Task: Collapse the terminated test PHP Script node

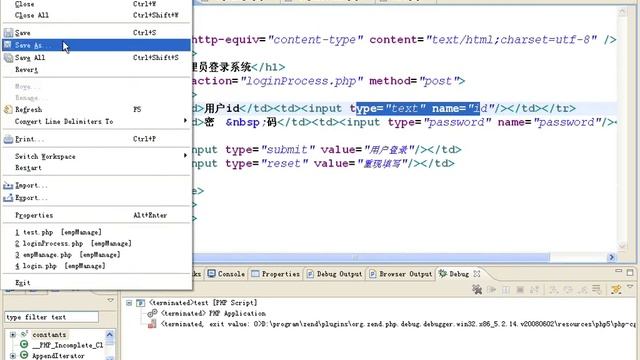Action: click(x=129, y=303)
